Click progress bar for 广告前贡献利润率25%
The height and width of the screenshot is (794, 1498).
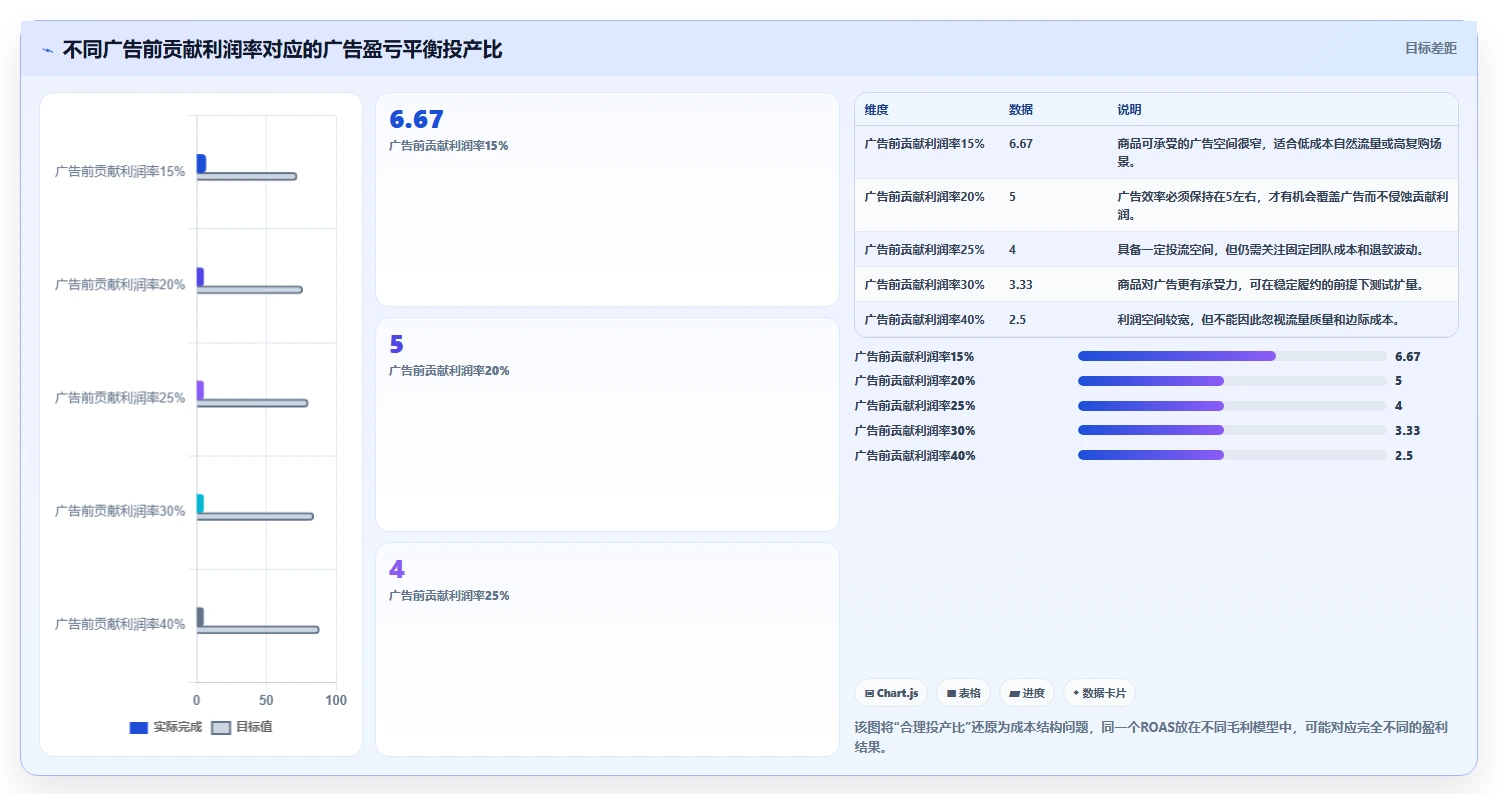click(1232, 406)
